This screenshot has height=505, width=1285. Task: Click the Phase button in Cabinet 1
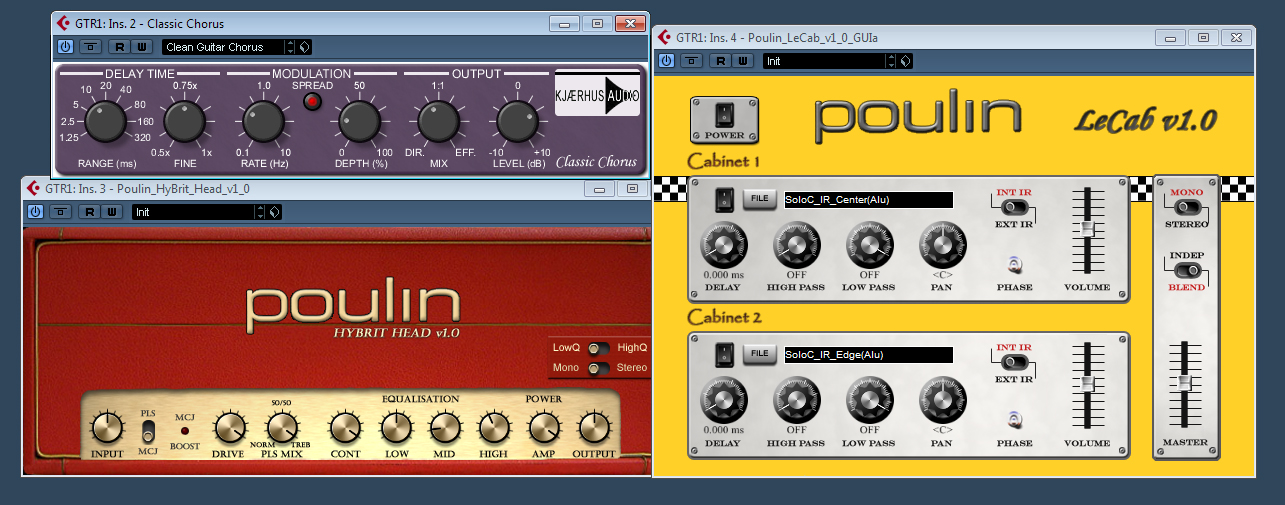pyautogui.click(x=1014, y=264)
